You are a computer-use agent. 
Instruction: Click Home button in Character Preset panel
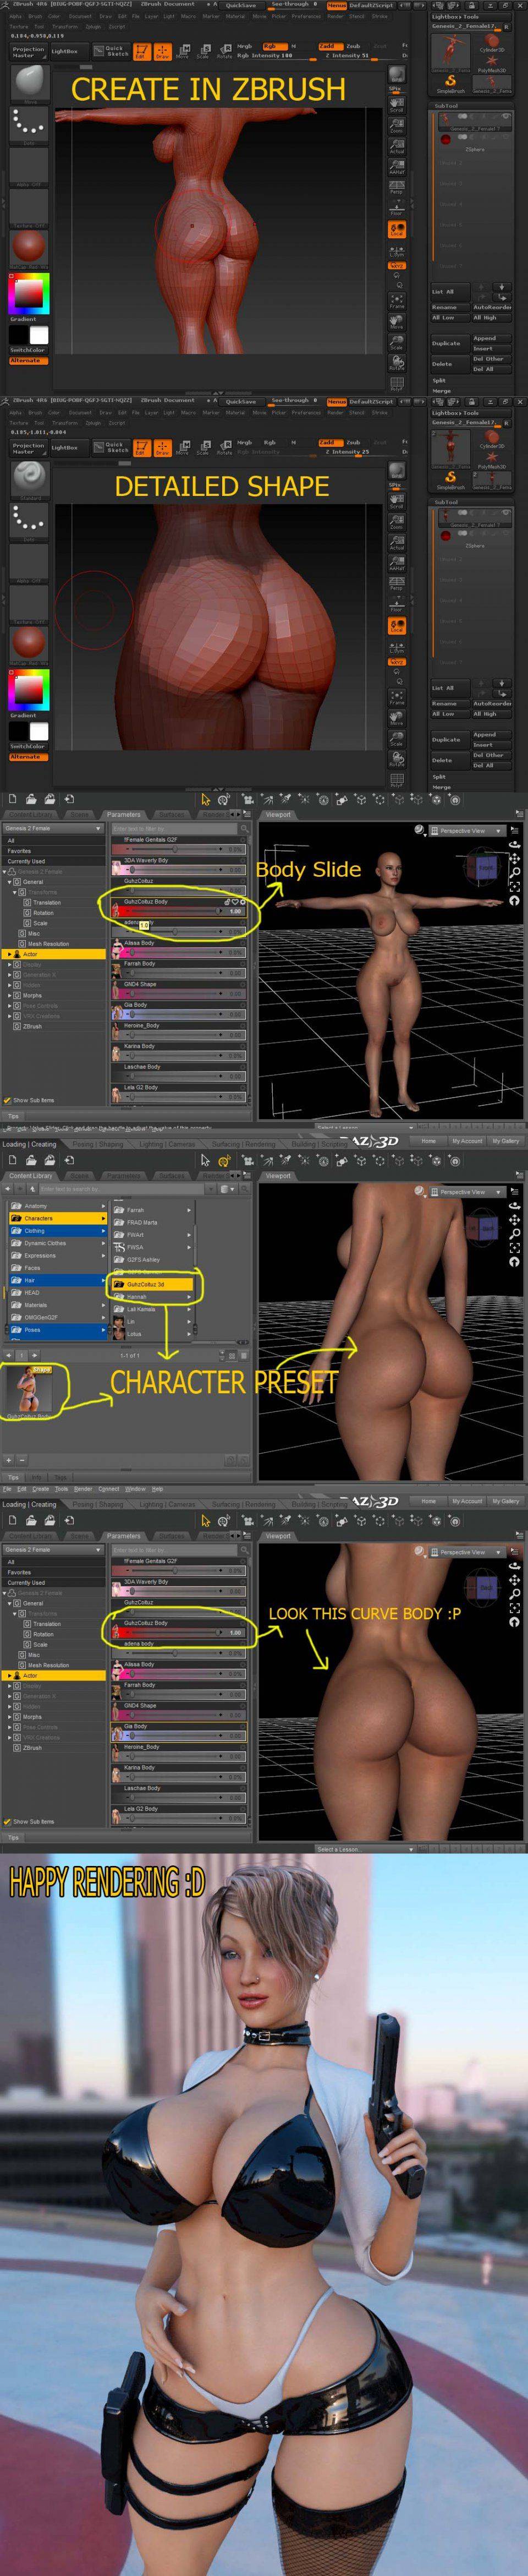coord(428,1141)
